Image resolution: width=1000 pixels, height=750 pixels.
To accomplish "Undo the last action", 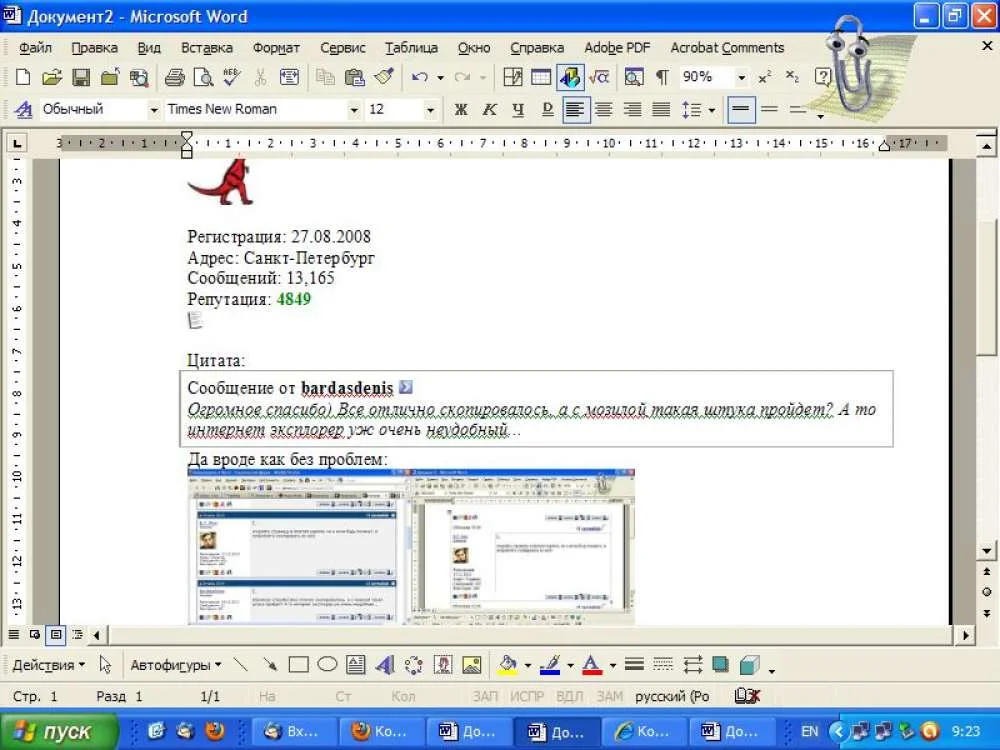I will pos(419,77).
